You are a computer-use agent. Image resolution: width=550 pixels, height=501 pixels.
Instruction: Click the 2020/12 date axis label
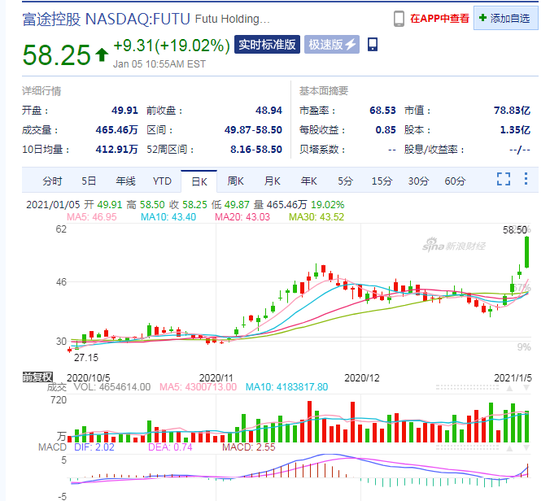(362, 378)
